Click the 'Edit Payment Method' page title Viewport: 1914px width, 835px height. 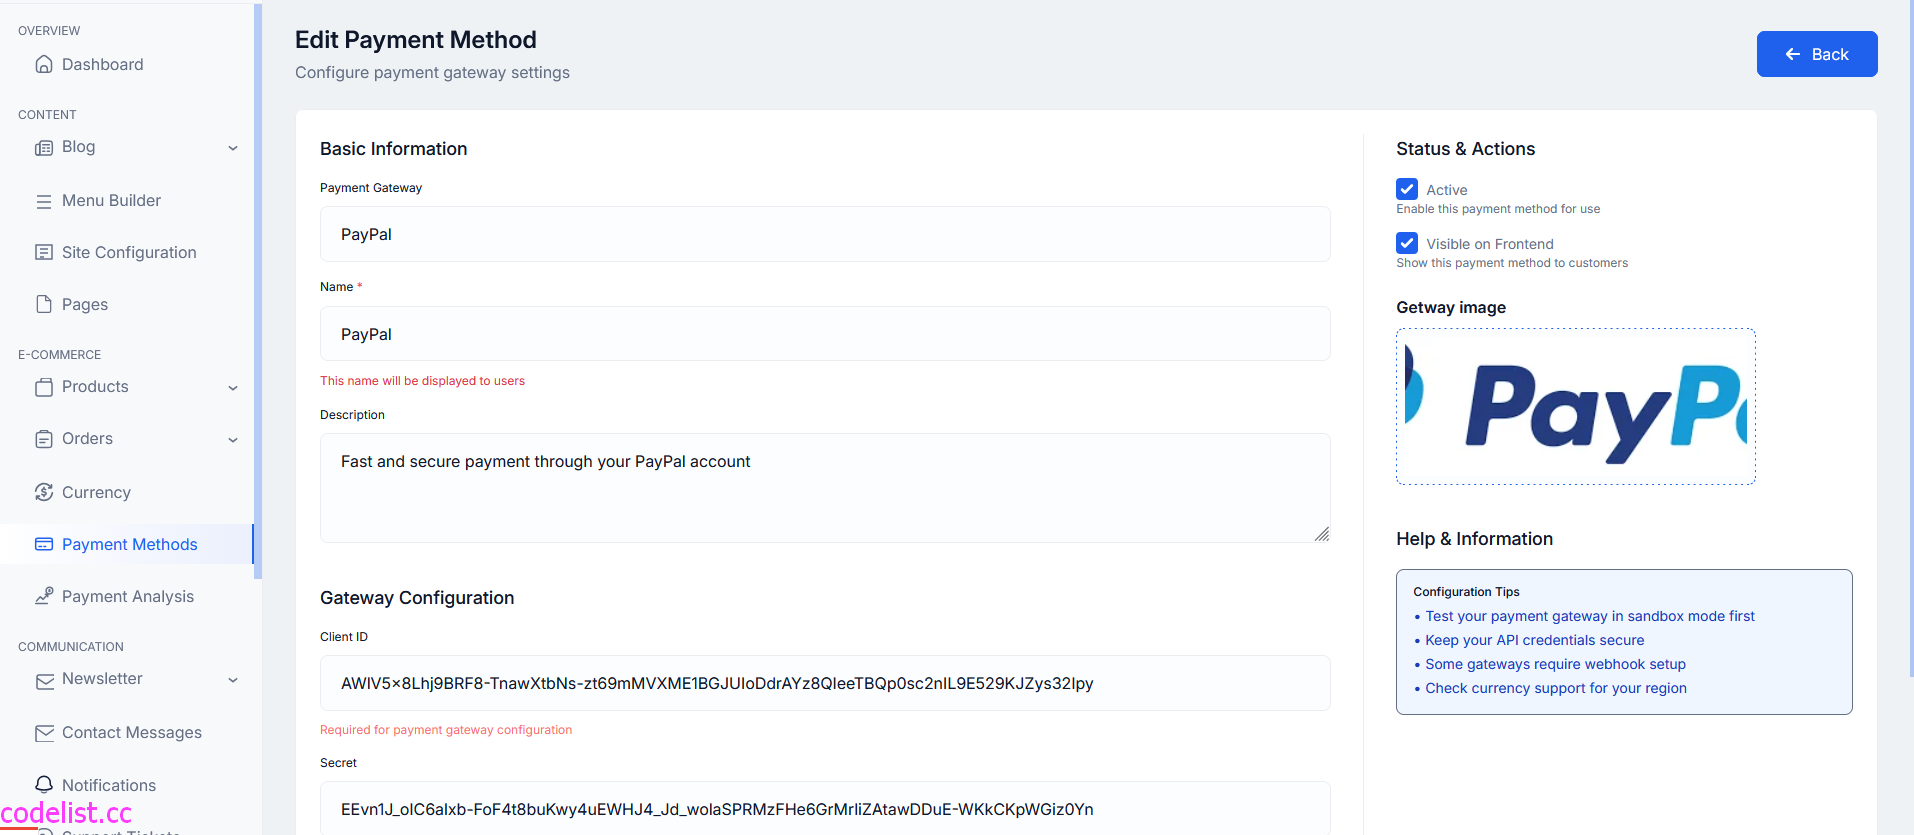416,40
